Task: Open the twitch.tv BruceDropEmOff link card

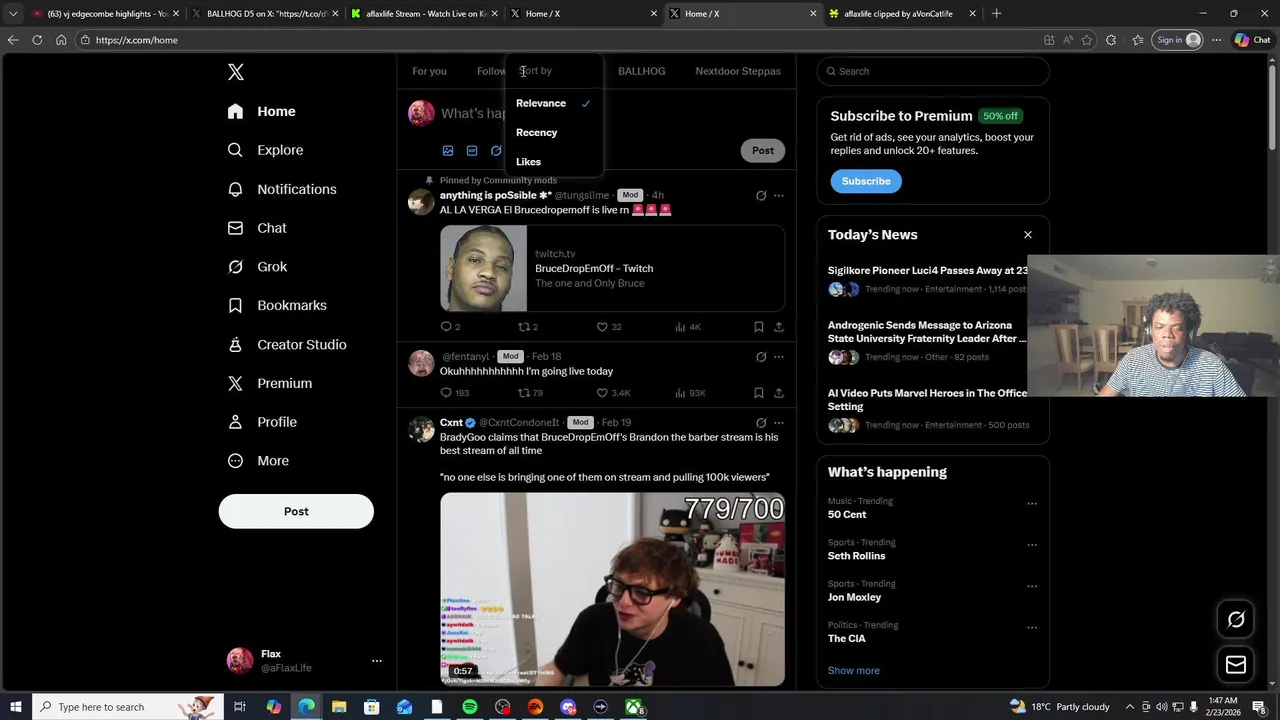Action: 612,268
